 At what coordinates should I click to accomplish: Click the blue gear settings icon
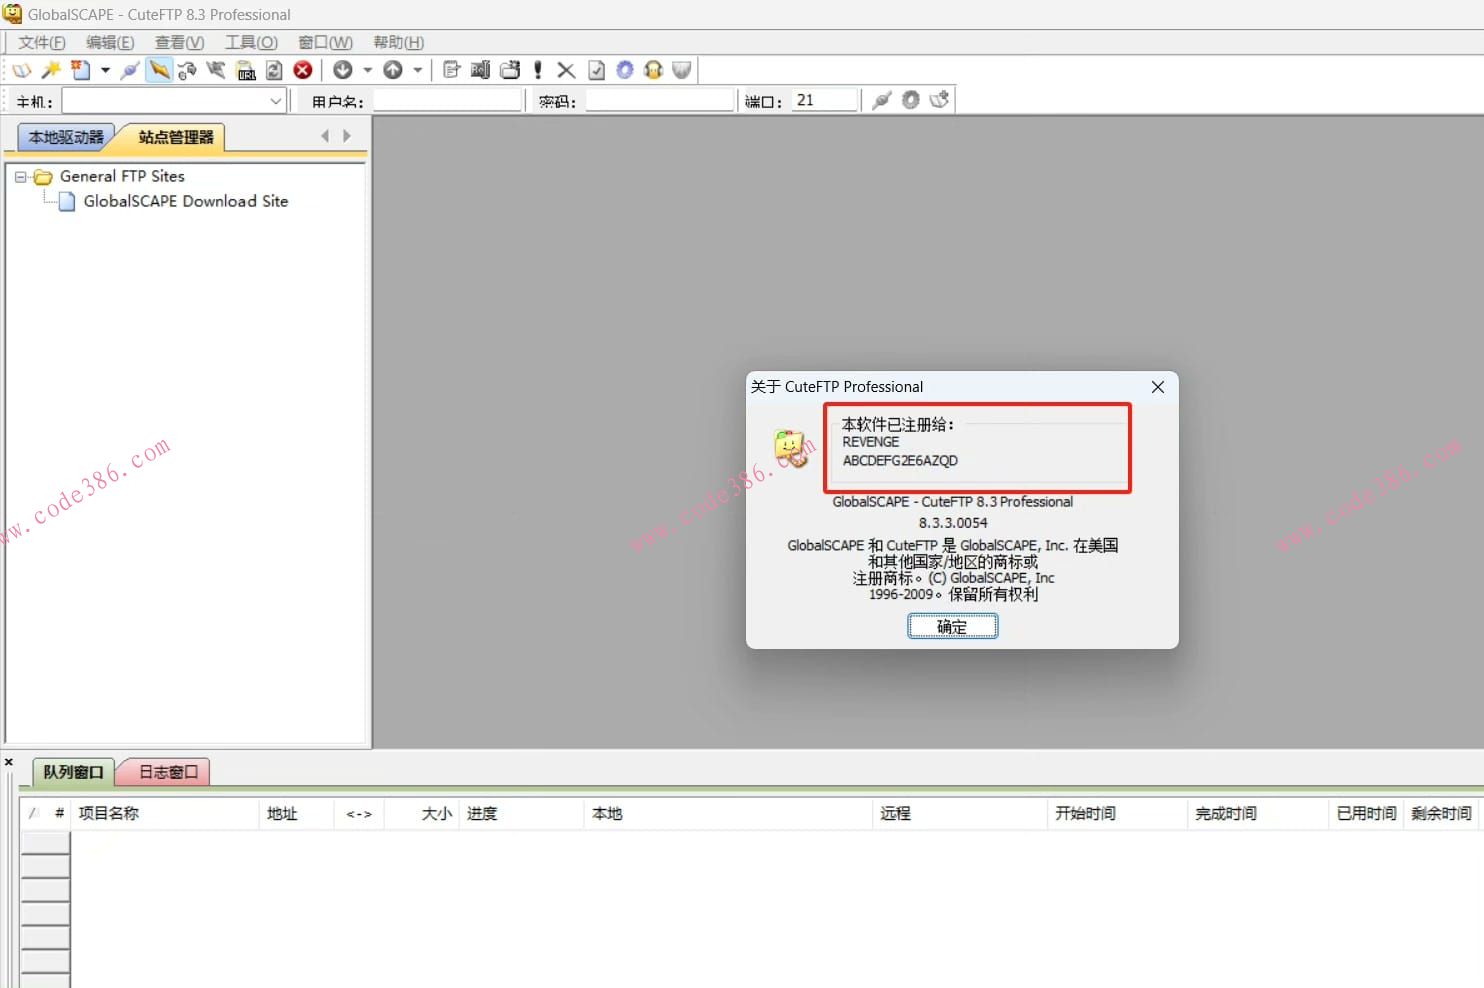625,70
